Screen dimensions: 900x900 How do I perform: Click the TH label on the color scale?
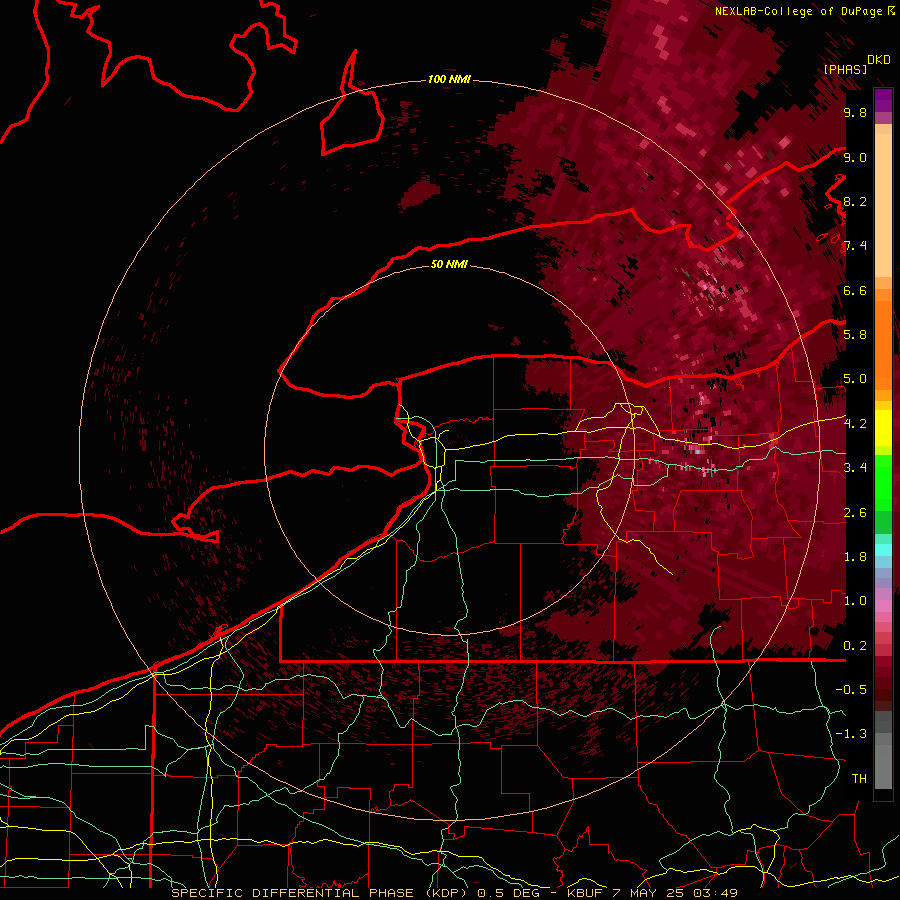pyautogui.click(x=859, y=778)
